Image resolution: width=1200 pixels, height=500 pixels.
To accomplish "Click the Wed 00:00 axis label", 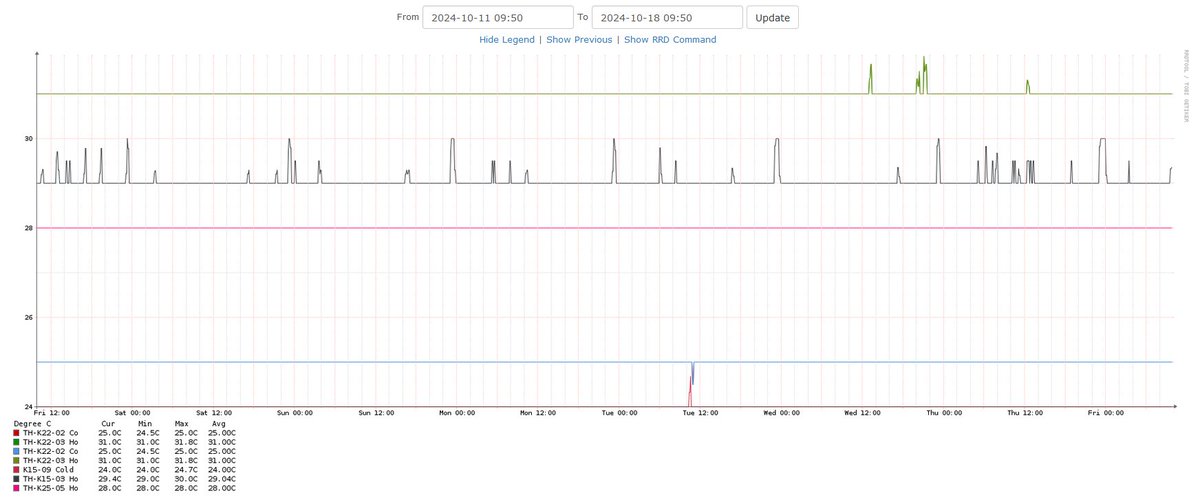I will (781, 412).
